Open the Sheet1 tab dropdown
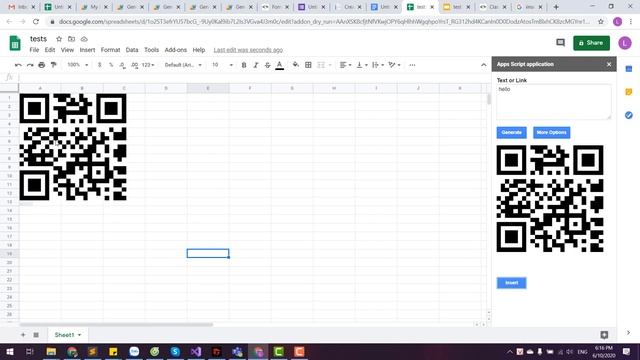This screenshot has width=640, height=360. click(x=80, y=335)
